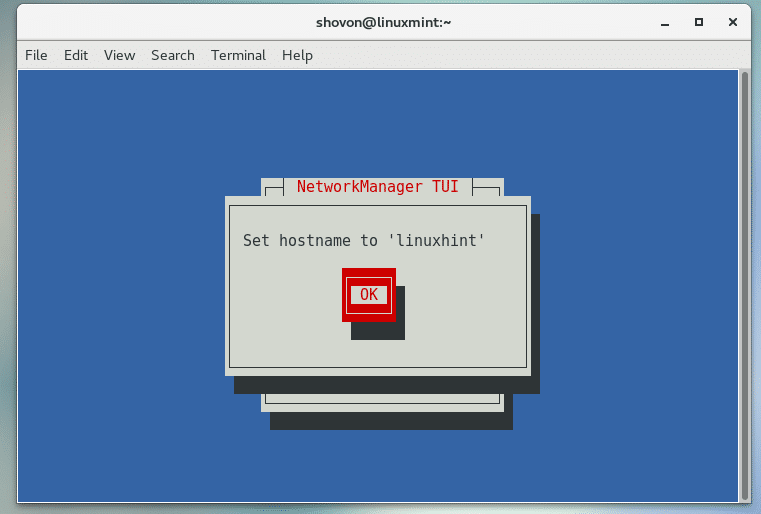Minimize the terminal window

pos(665,22)
